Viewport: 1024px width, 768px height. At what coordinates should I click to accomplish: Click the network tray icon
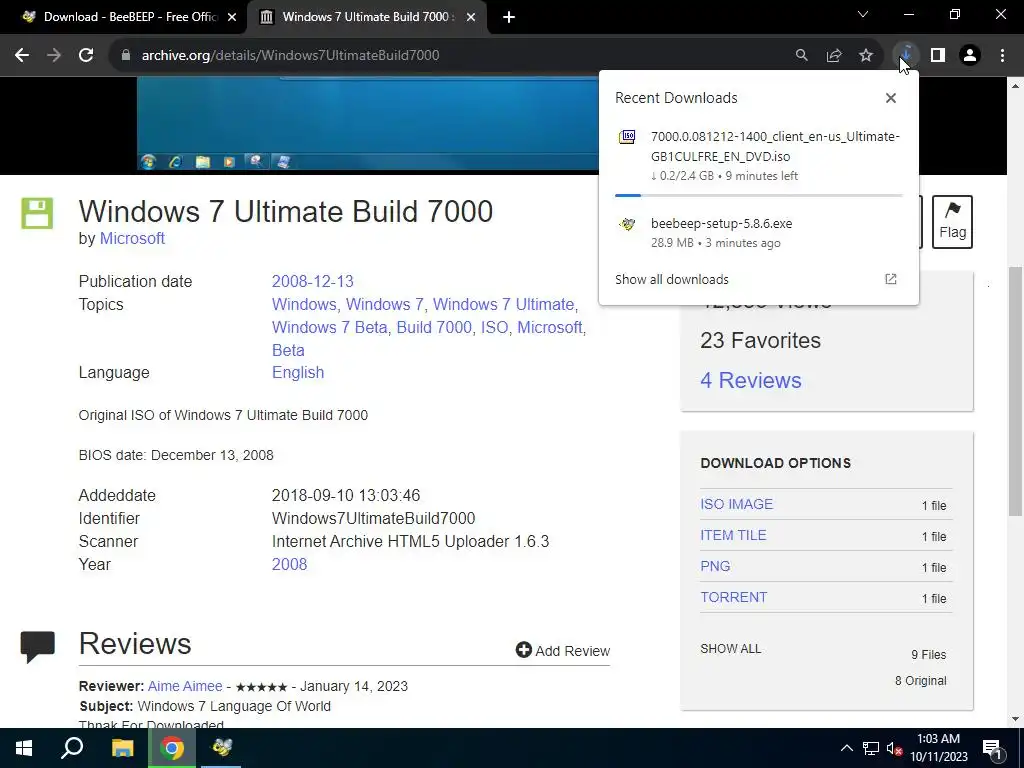[x=871, y=748]
